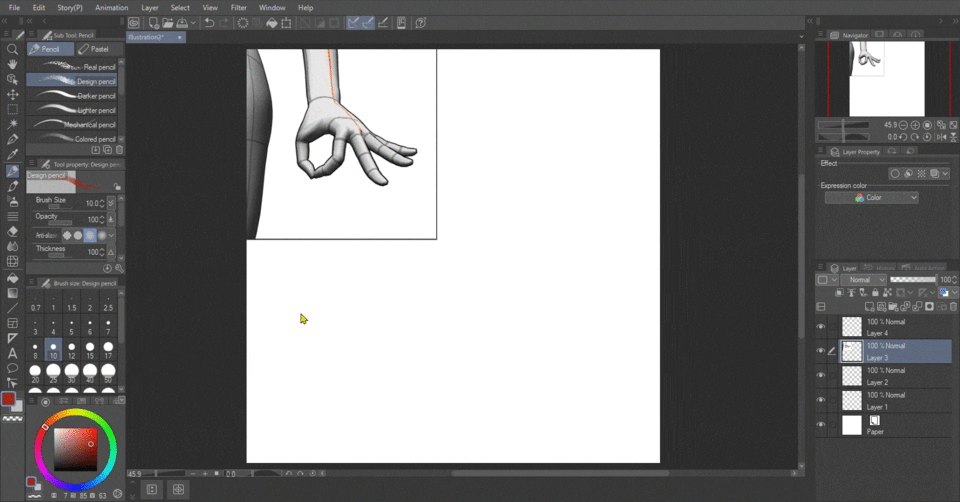Click the zoom in icon in the Navigator panel

click(915, 125)
